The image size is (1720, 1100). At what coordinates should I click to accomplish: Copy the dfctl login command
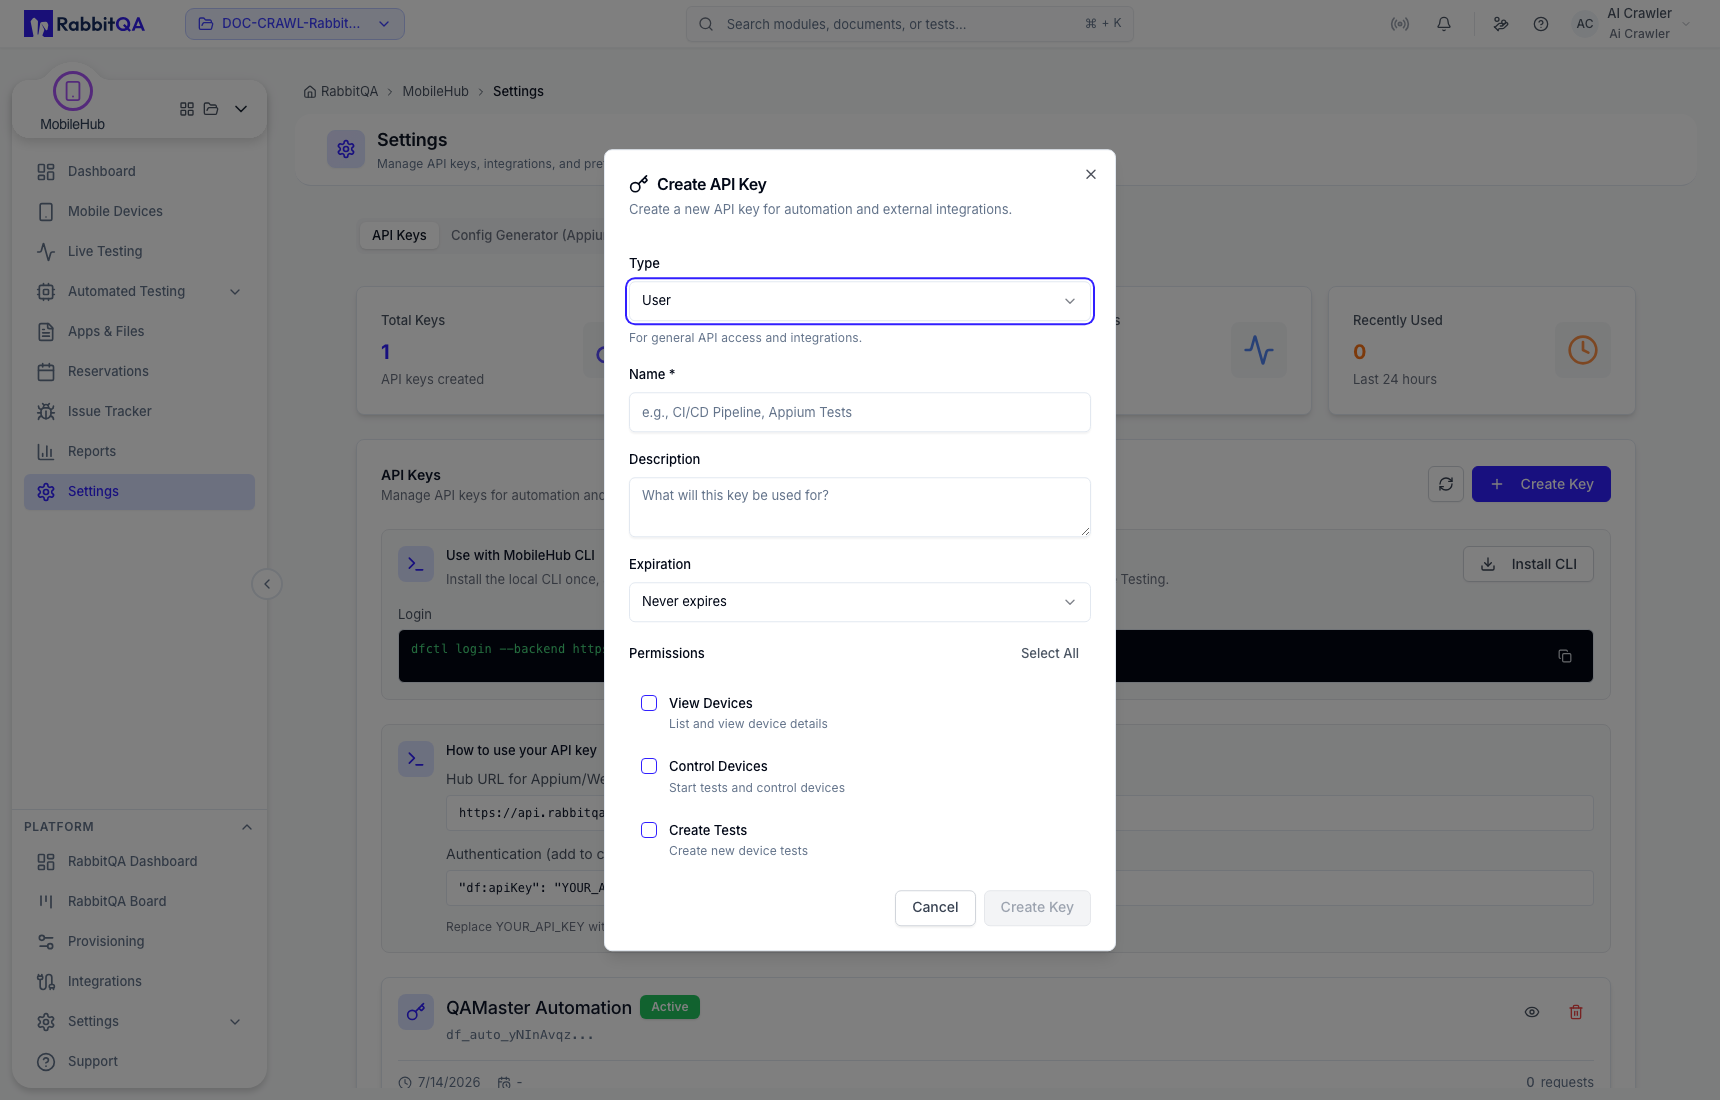(1565, 656)
